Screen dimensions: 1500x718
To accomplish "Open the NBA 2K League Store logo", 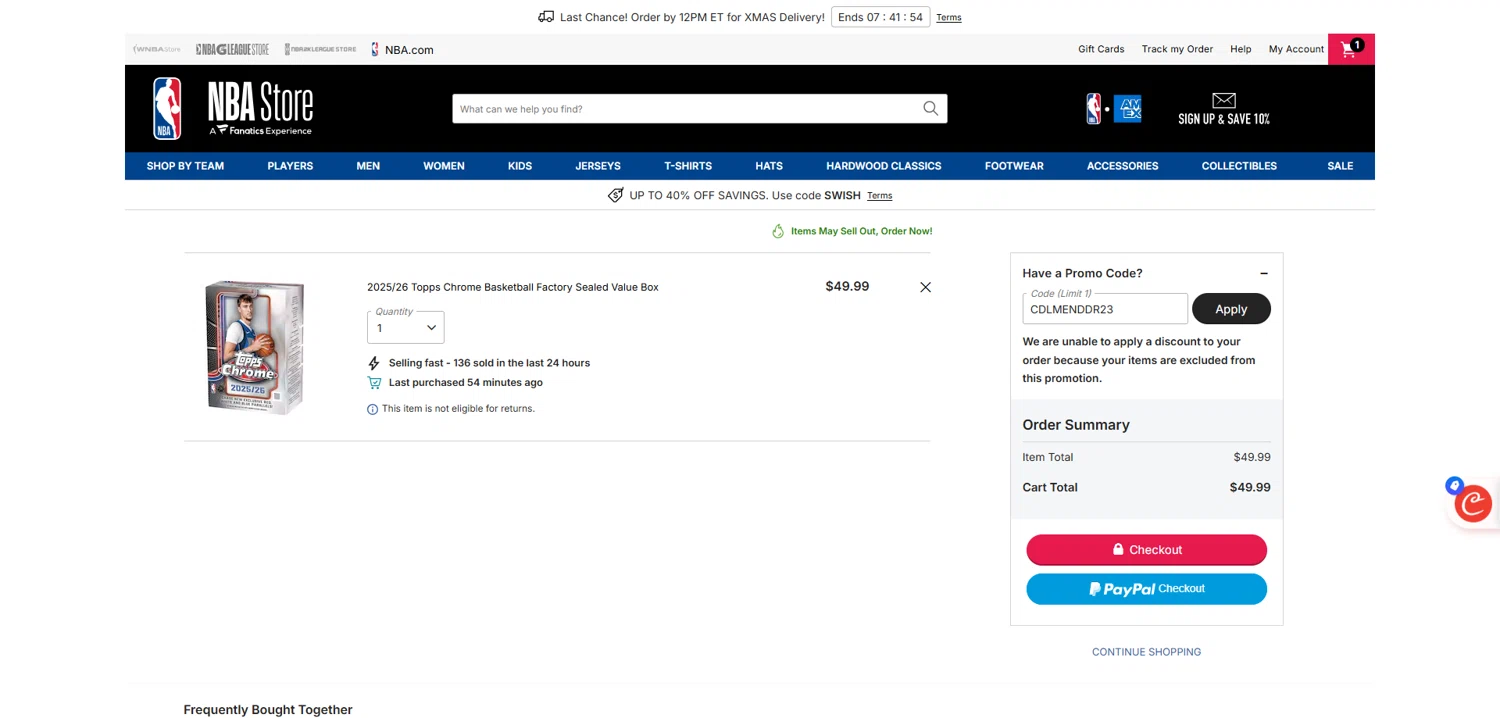I will tap(320, 49).
